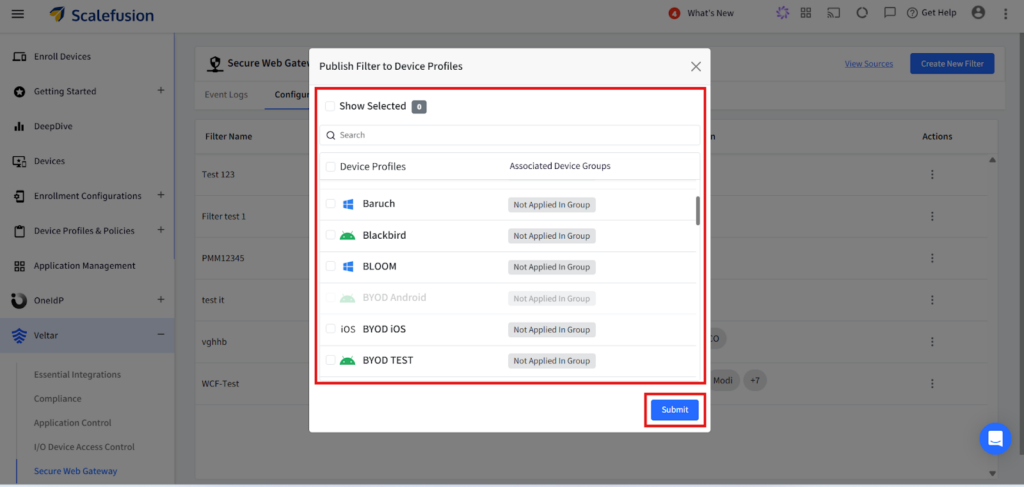Click the Device Profiles & Policies clipboard icon

click(20, 231)
